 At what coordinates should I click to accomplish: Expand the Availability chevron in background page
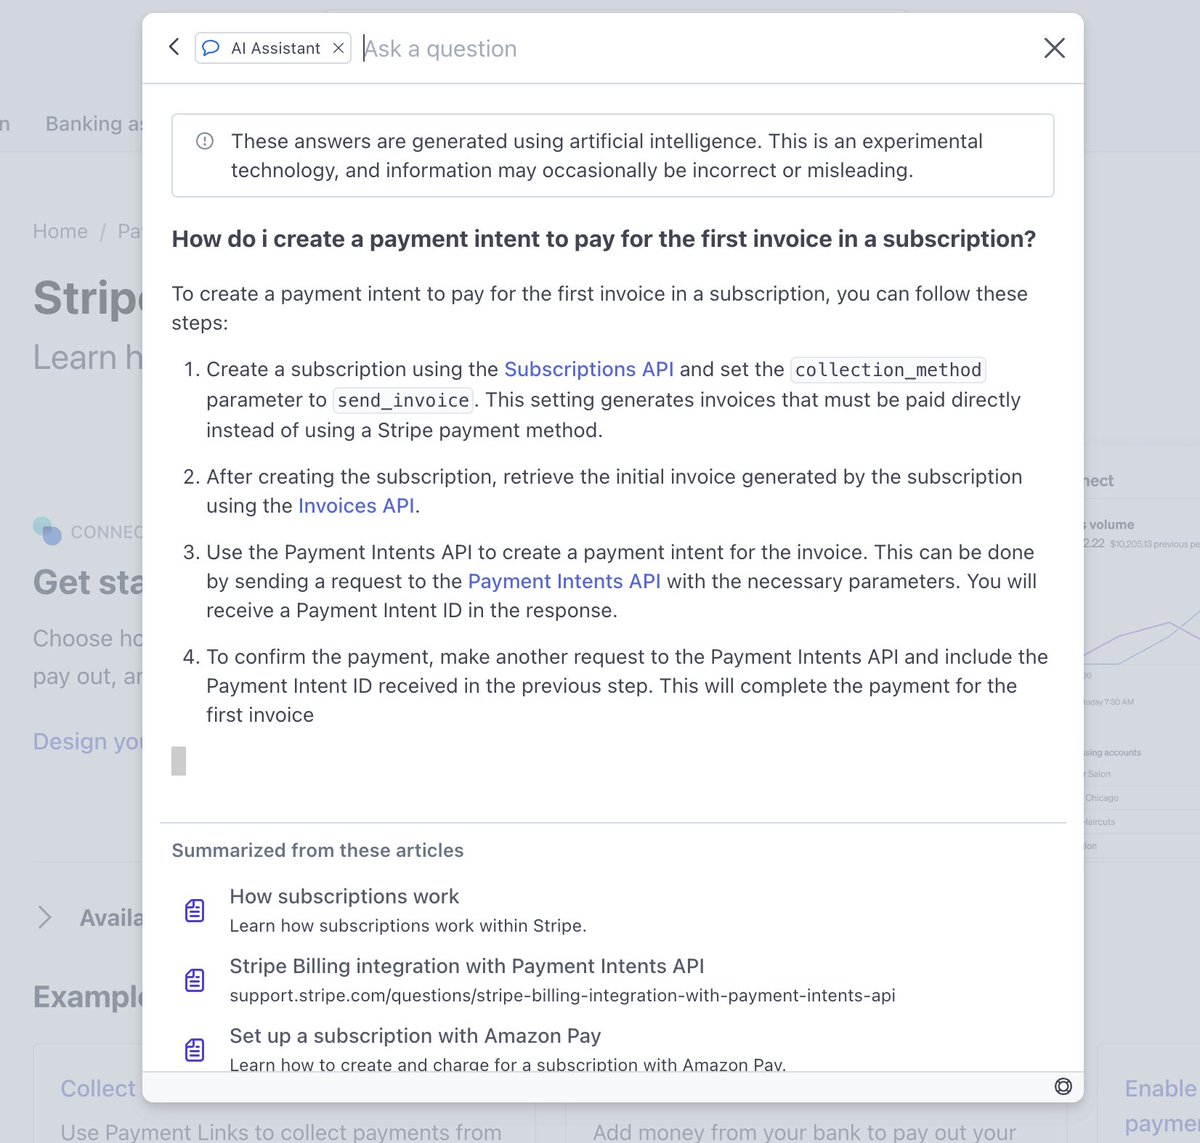tap(45, 917)
